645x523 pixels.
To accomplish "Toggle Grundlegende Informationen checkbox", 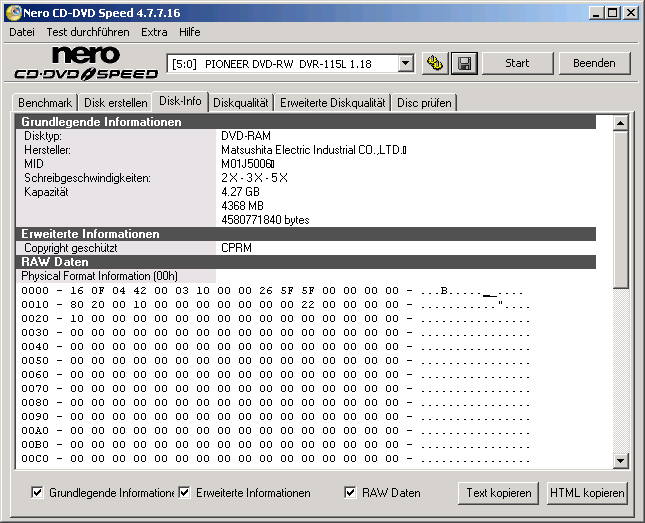I will click(x=37, y=492).
